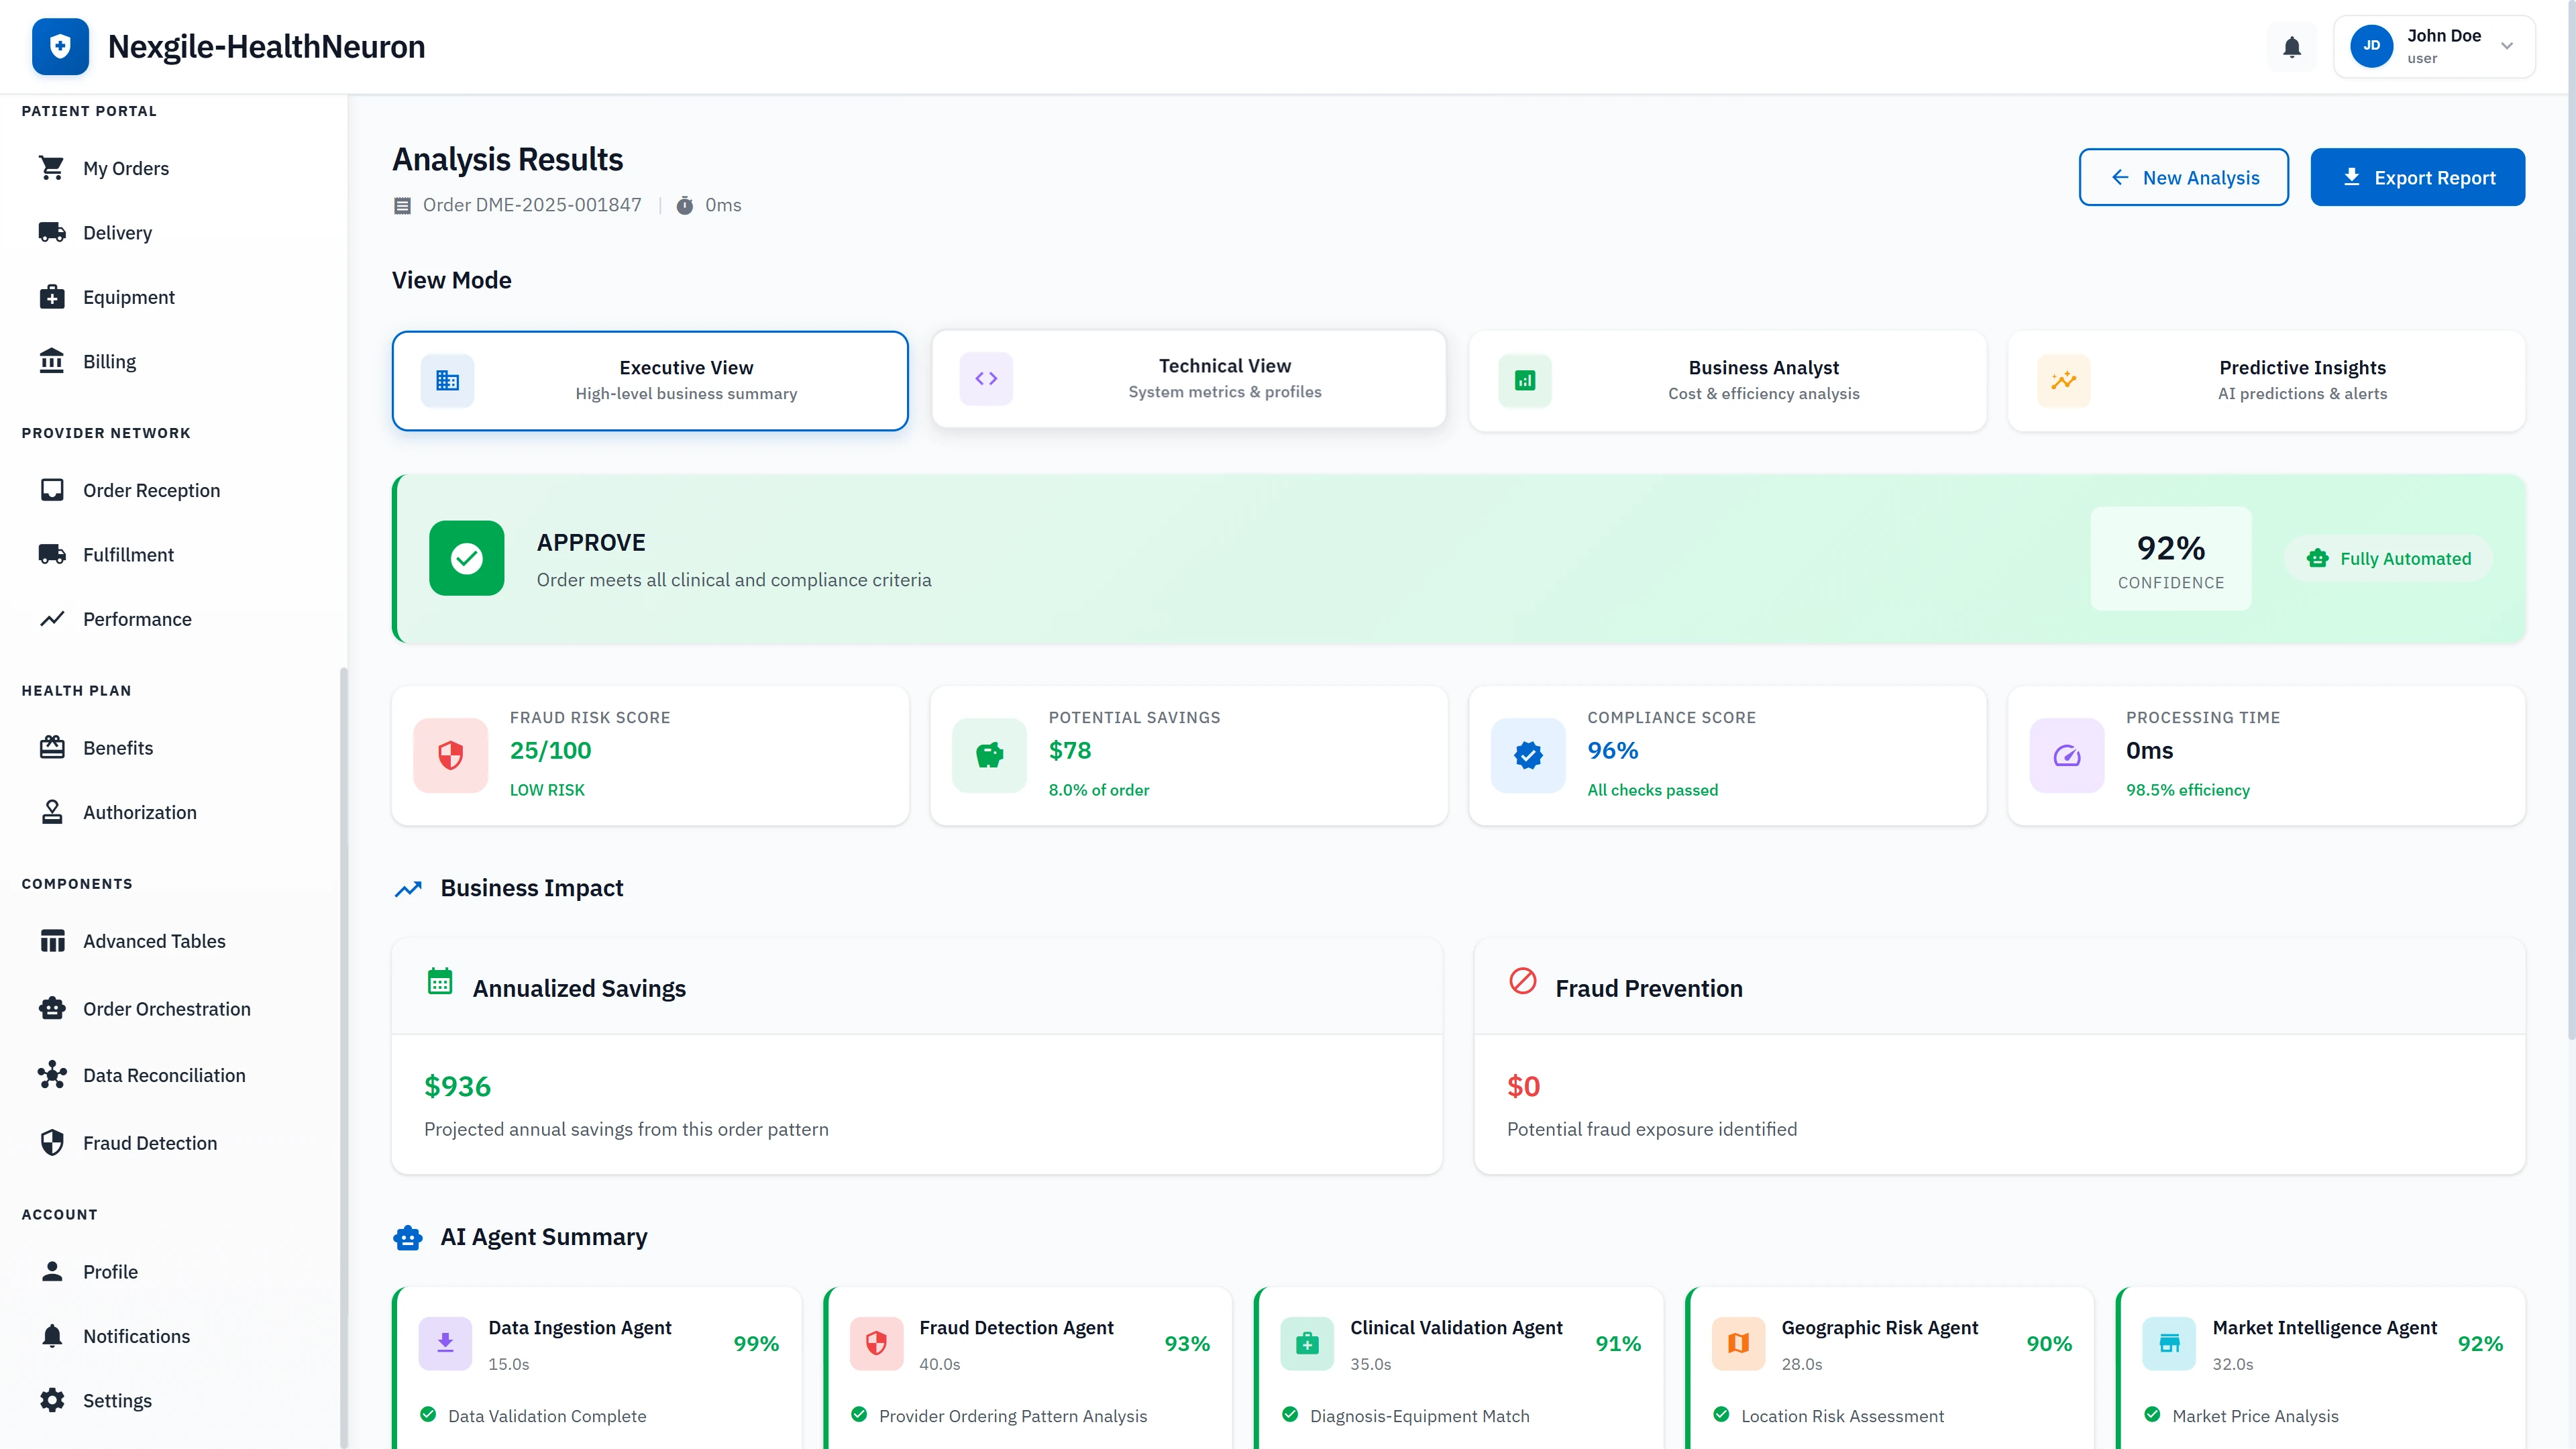This screenshot has width=2576, height=1449.
Task: Open the My Orders shopping cart icon
Action: click(53, 168)
